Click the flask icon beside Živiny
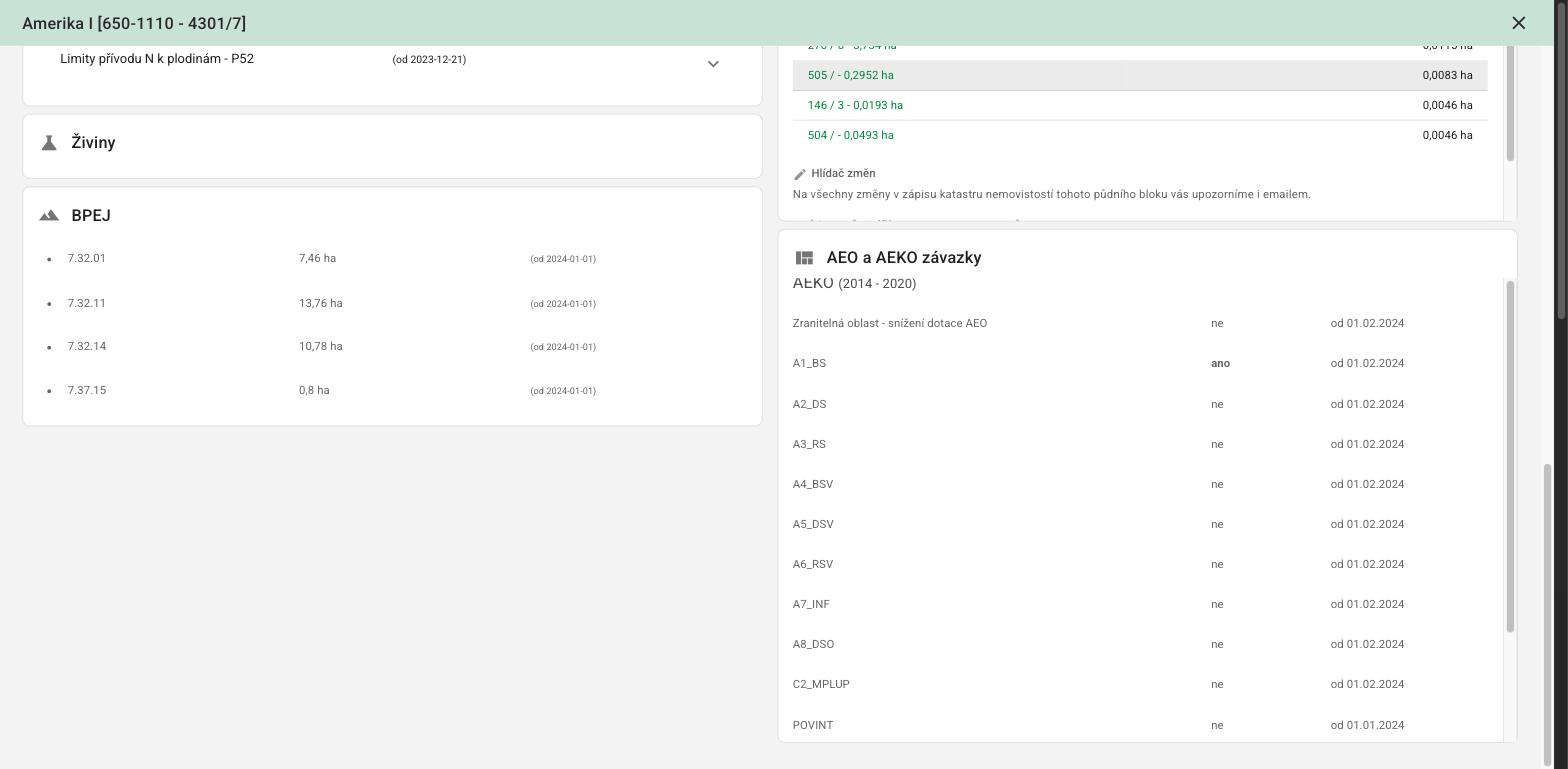Image resolution: width=1568 pixels, height=769 pixels. [x=49, y=143]
